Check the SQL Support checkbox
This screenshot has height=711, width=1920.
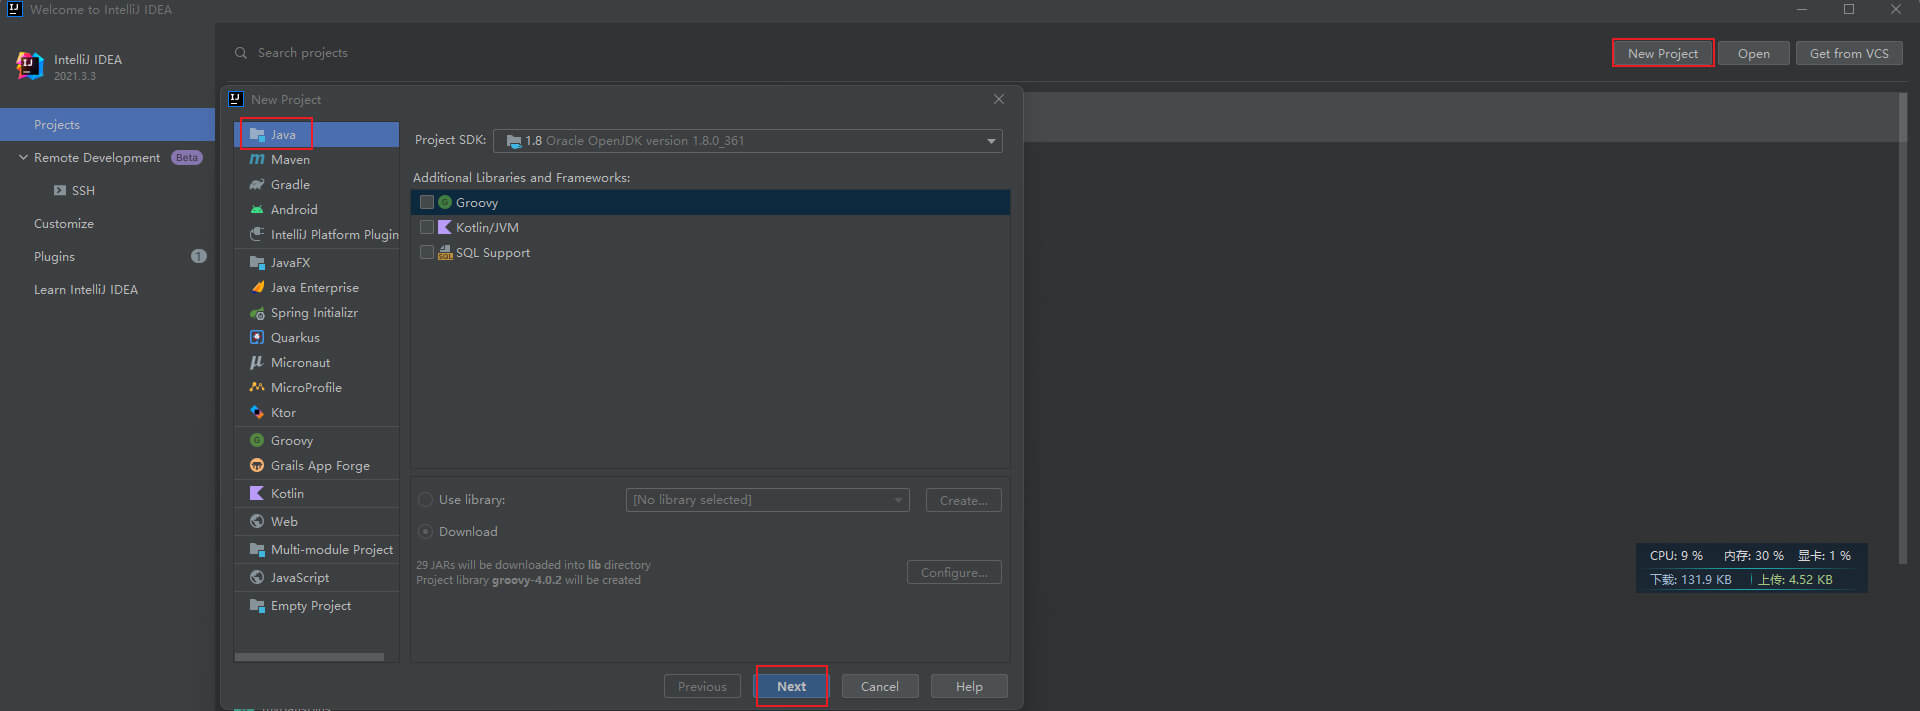pyautogui.click(x=427, y=253)
